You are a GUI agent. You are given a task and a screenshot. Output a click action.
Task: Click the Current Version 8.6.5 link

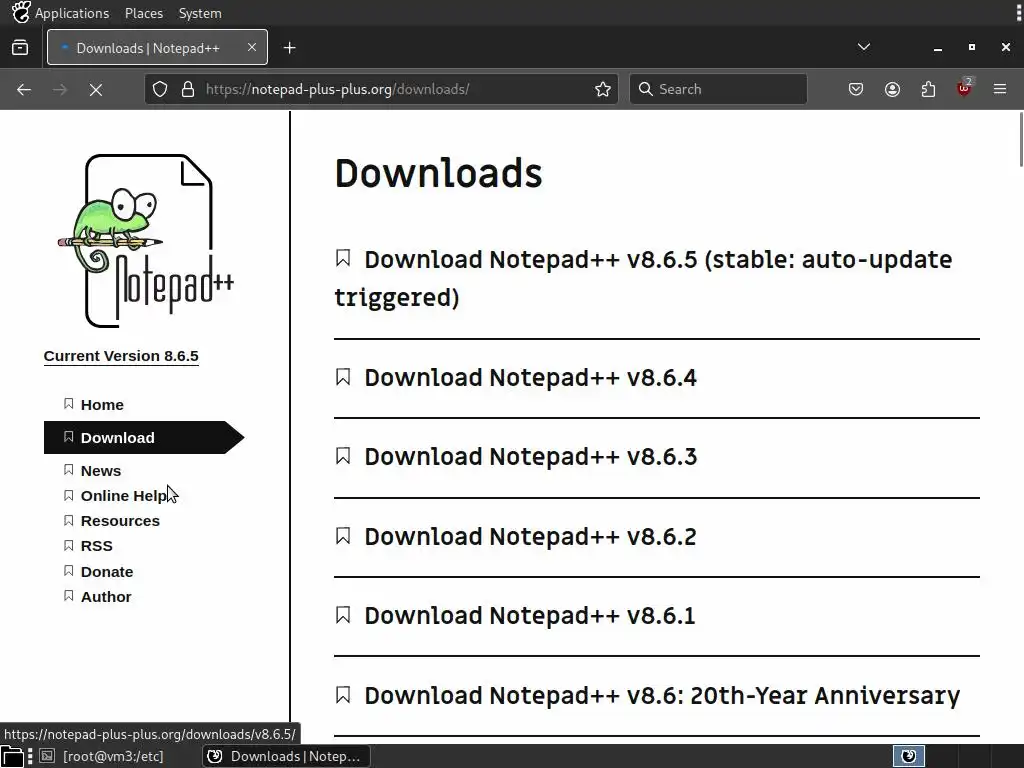121,356
